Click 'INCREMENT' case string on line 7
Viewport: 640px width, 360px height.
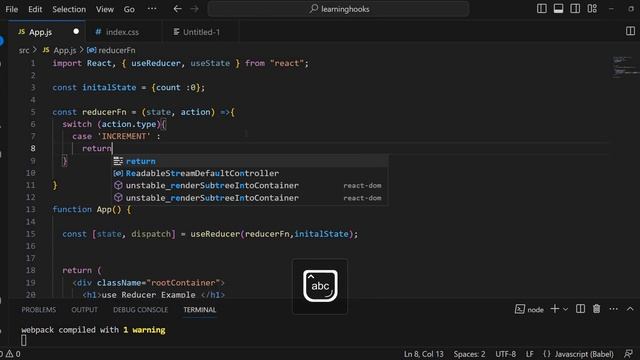pyautogui.click(x=124, y=136)
